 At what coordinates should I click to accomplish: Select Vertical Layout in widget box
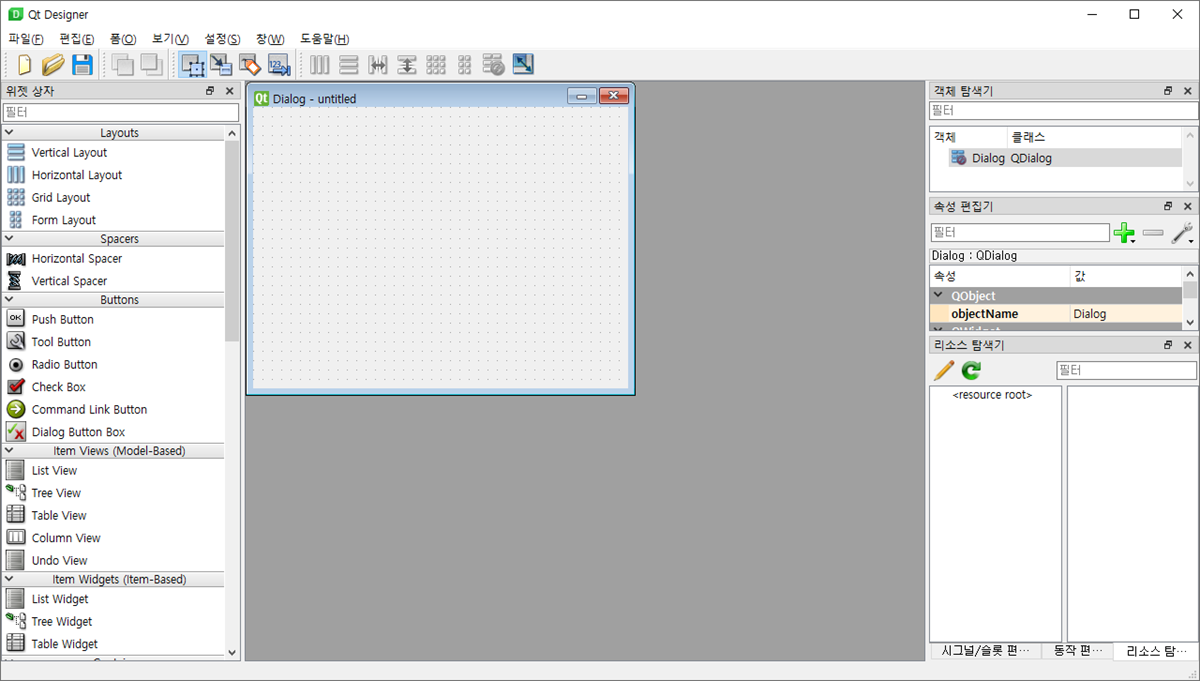[69, 153]
